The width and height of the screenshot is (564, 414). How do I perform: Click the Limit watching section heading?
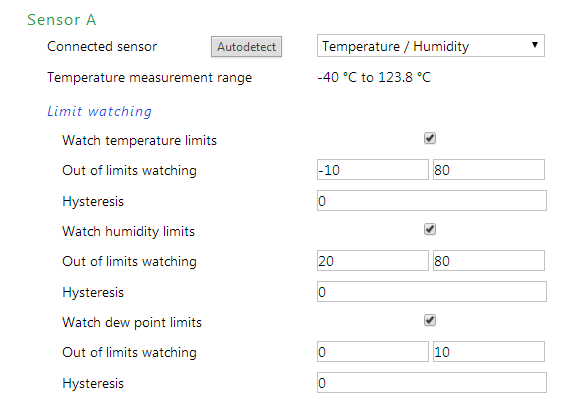click(x=100, y=112)
